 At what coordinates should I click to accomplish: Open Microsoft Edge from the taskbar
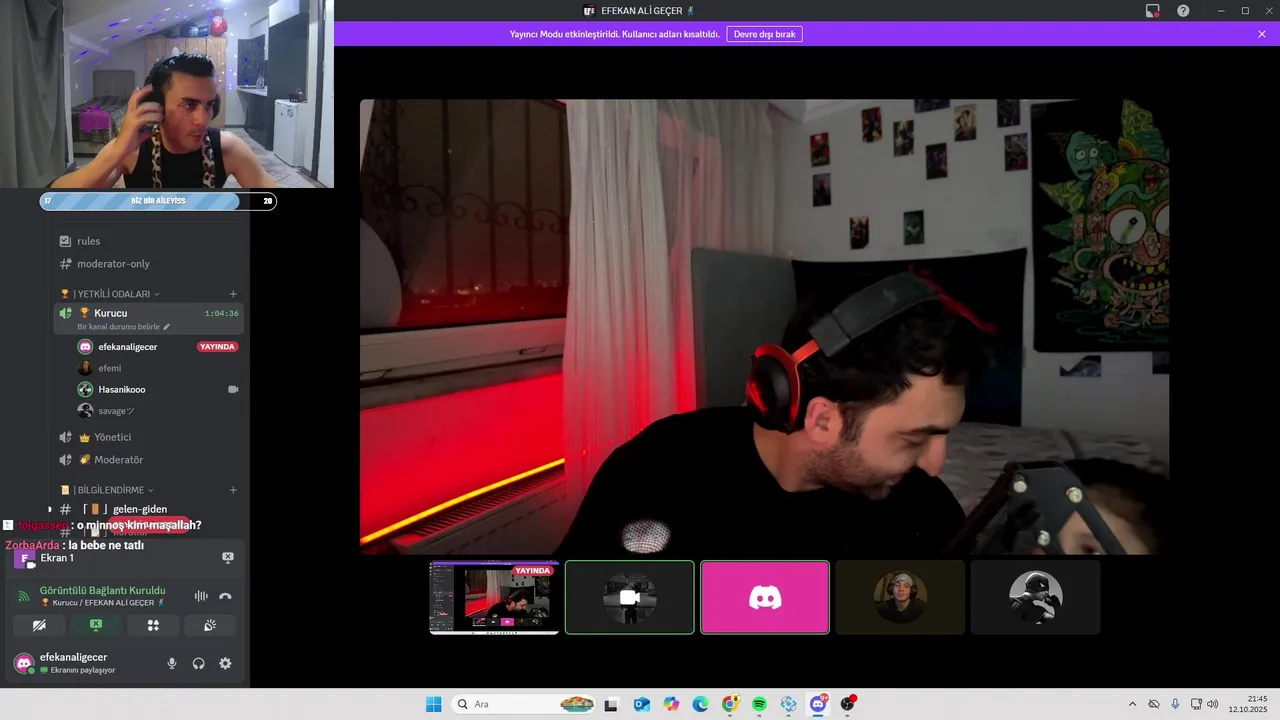(700, 704)
